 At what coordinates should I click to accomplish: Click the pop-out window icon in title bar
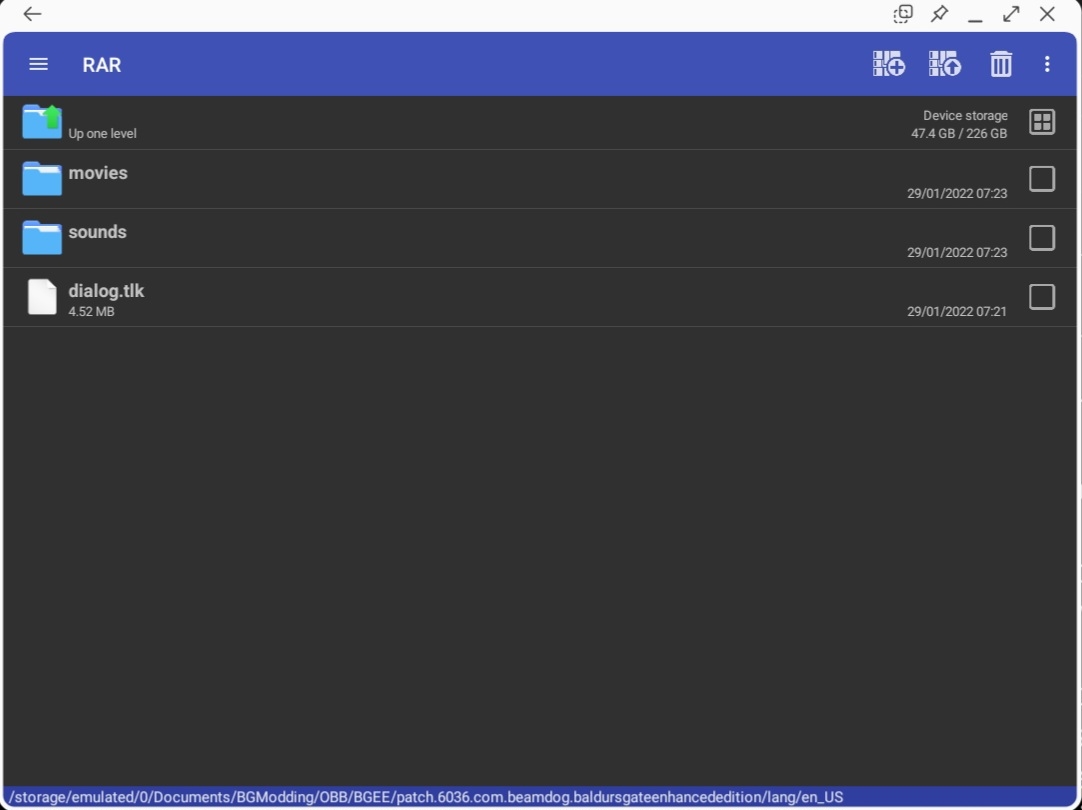tap(903, 14)
